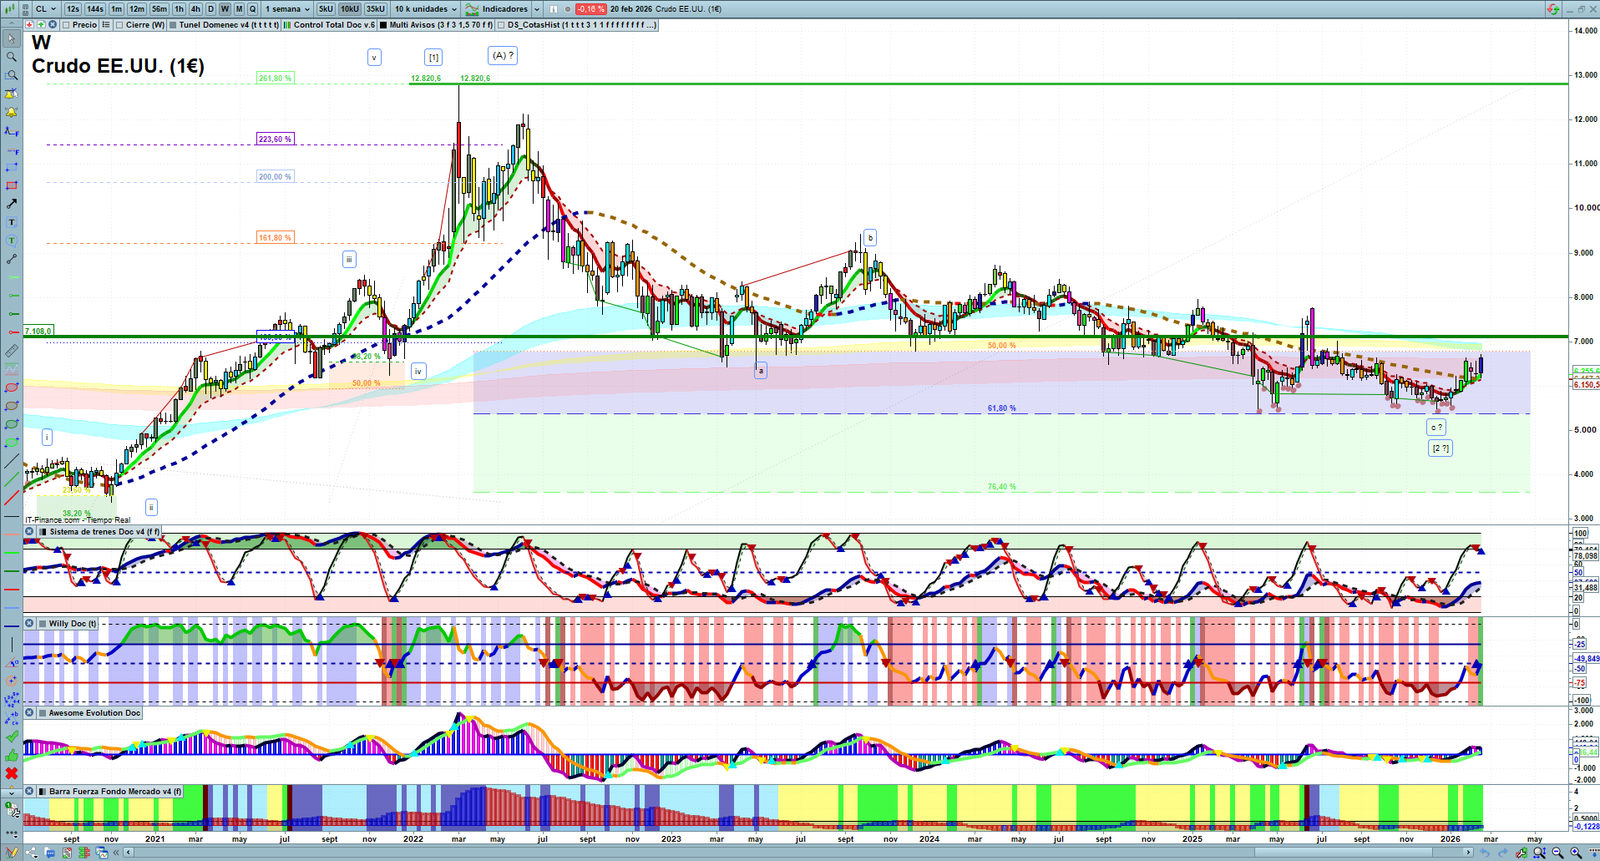Close the Willy Doc indicator panel
This screenshot has height=861, width=1600.
(29, 623)
